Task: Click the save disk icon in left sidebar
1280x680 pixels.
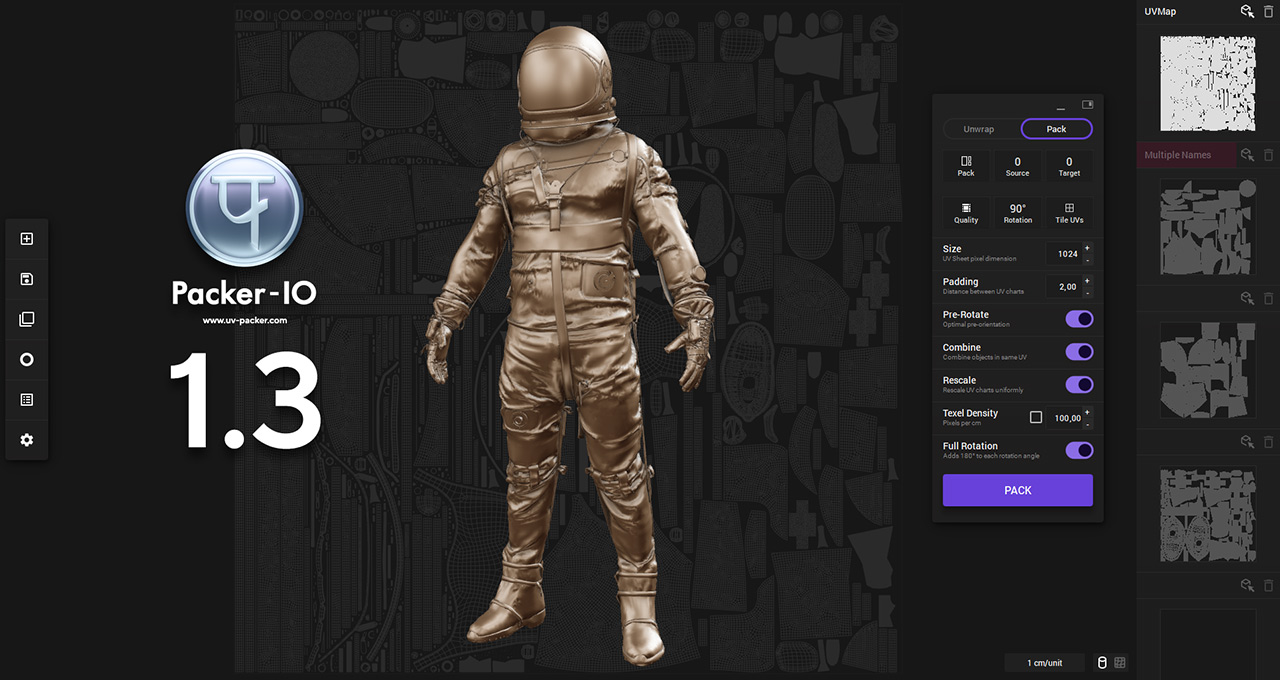Action: coord(27,279)
